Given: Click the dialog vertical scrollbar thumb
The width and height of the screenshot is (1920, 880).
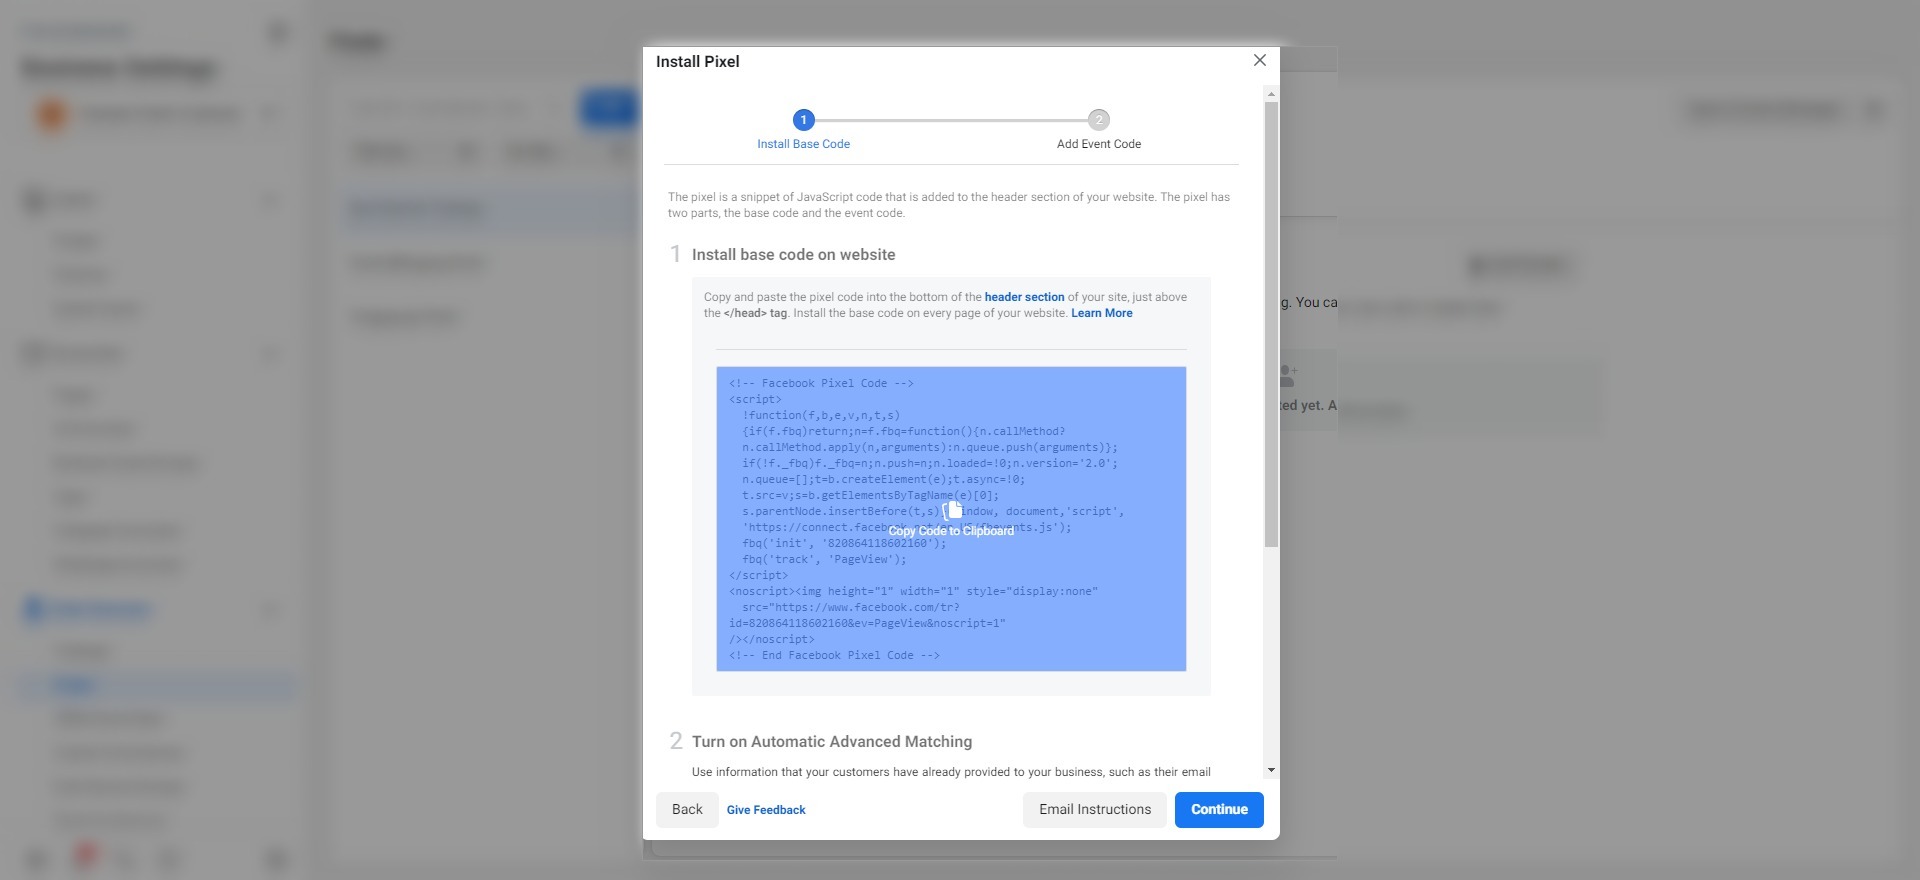Looking at the screenshot, I should [1271, 324].
